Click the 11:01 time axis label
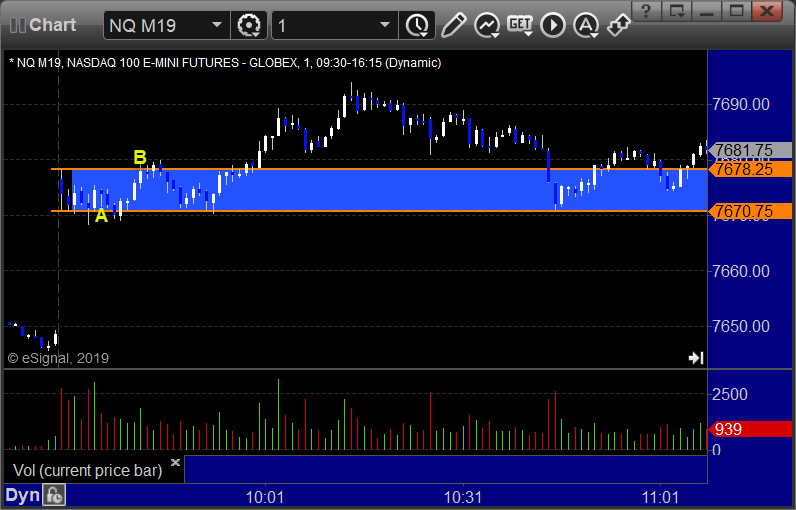The image size is (796, 510). [x=660, y=497]
